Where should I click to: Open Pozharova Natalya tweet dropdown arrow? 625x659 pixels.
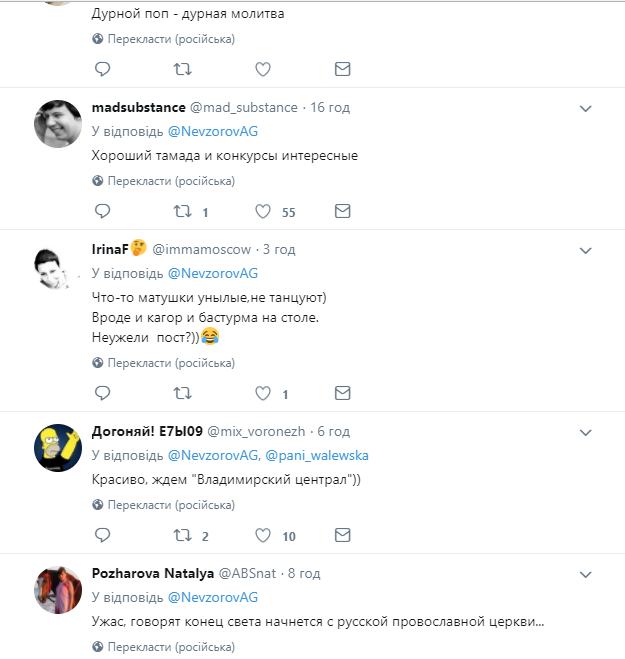[586, 575]
